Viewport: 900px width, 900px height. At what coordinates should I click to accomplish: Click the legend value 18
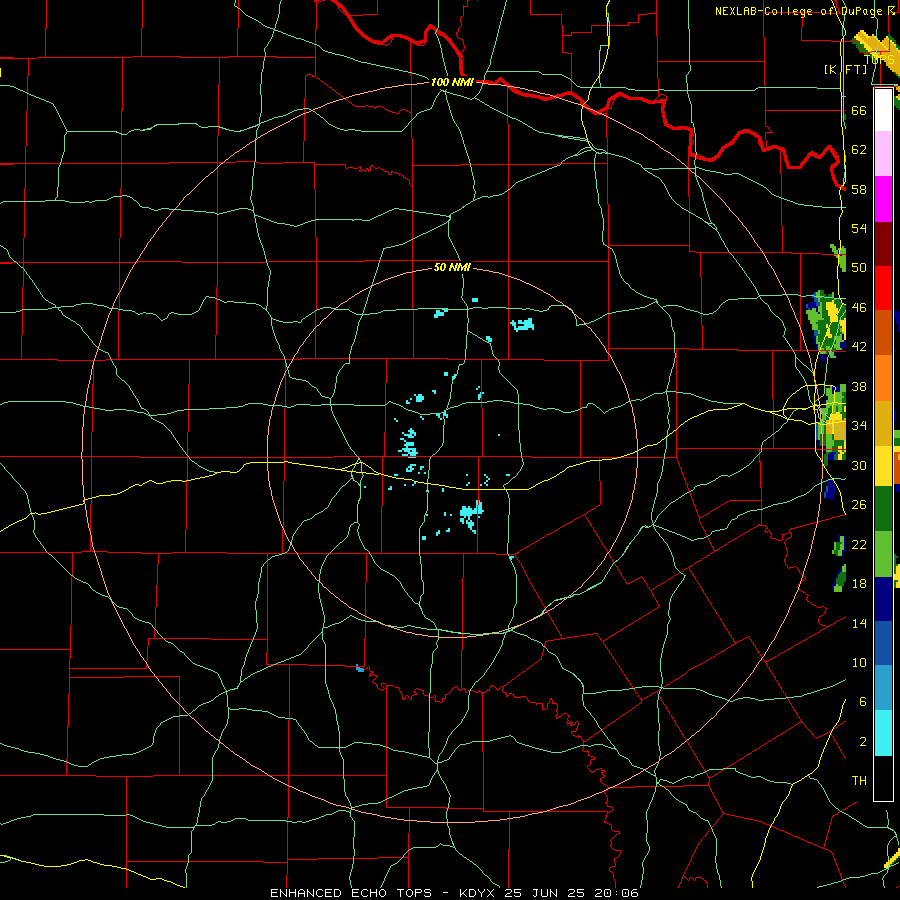click(x=859, y=584)
